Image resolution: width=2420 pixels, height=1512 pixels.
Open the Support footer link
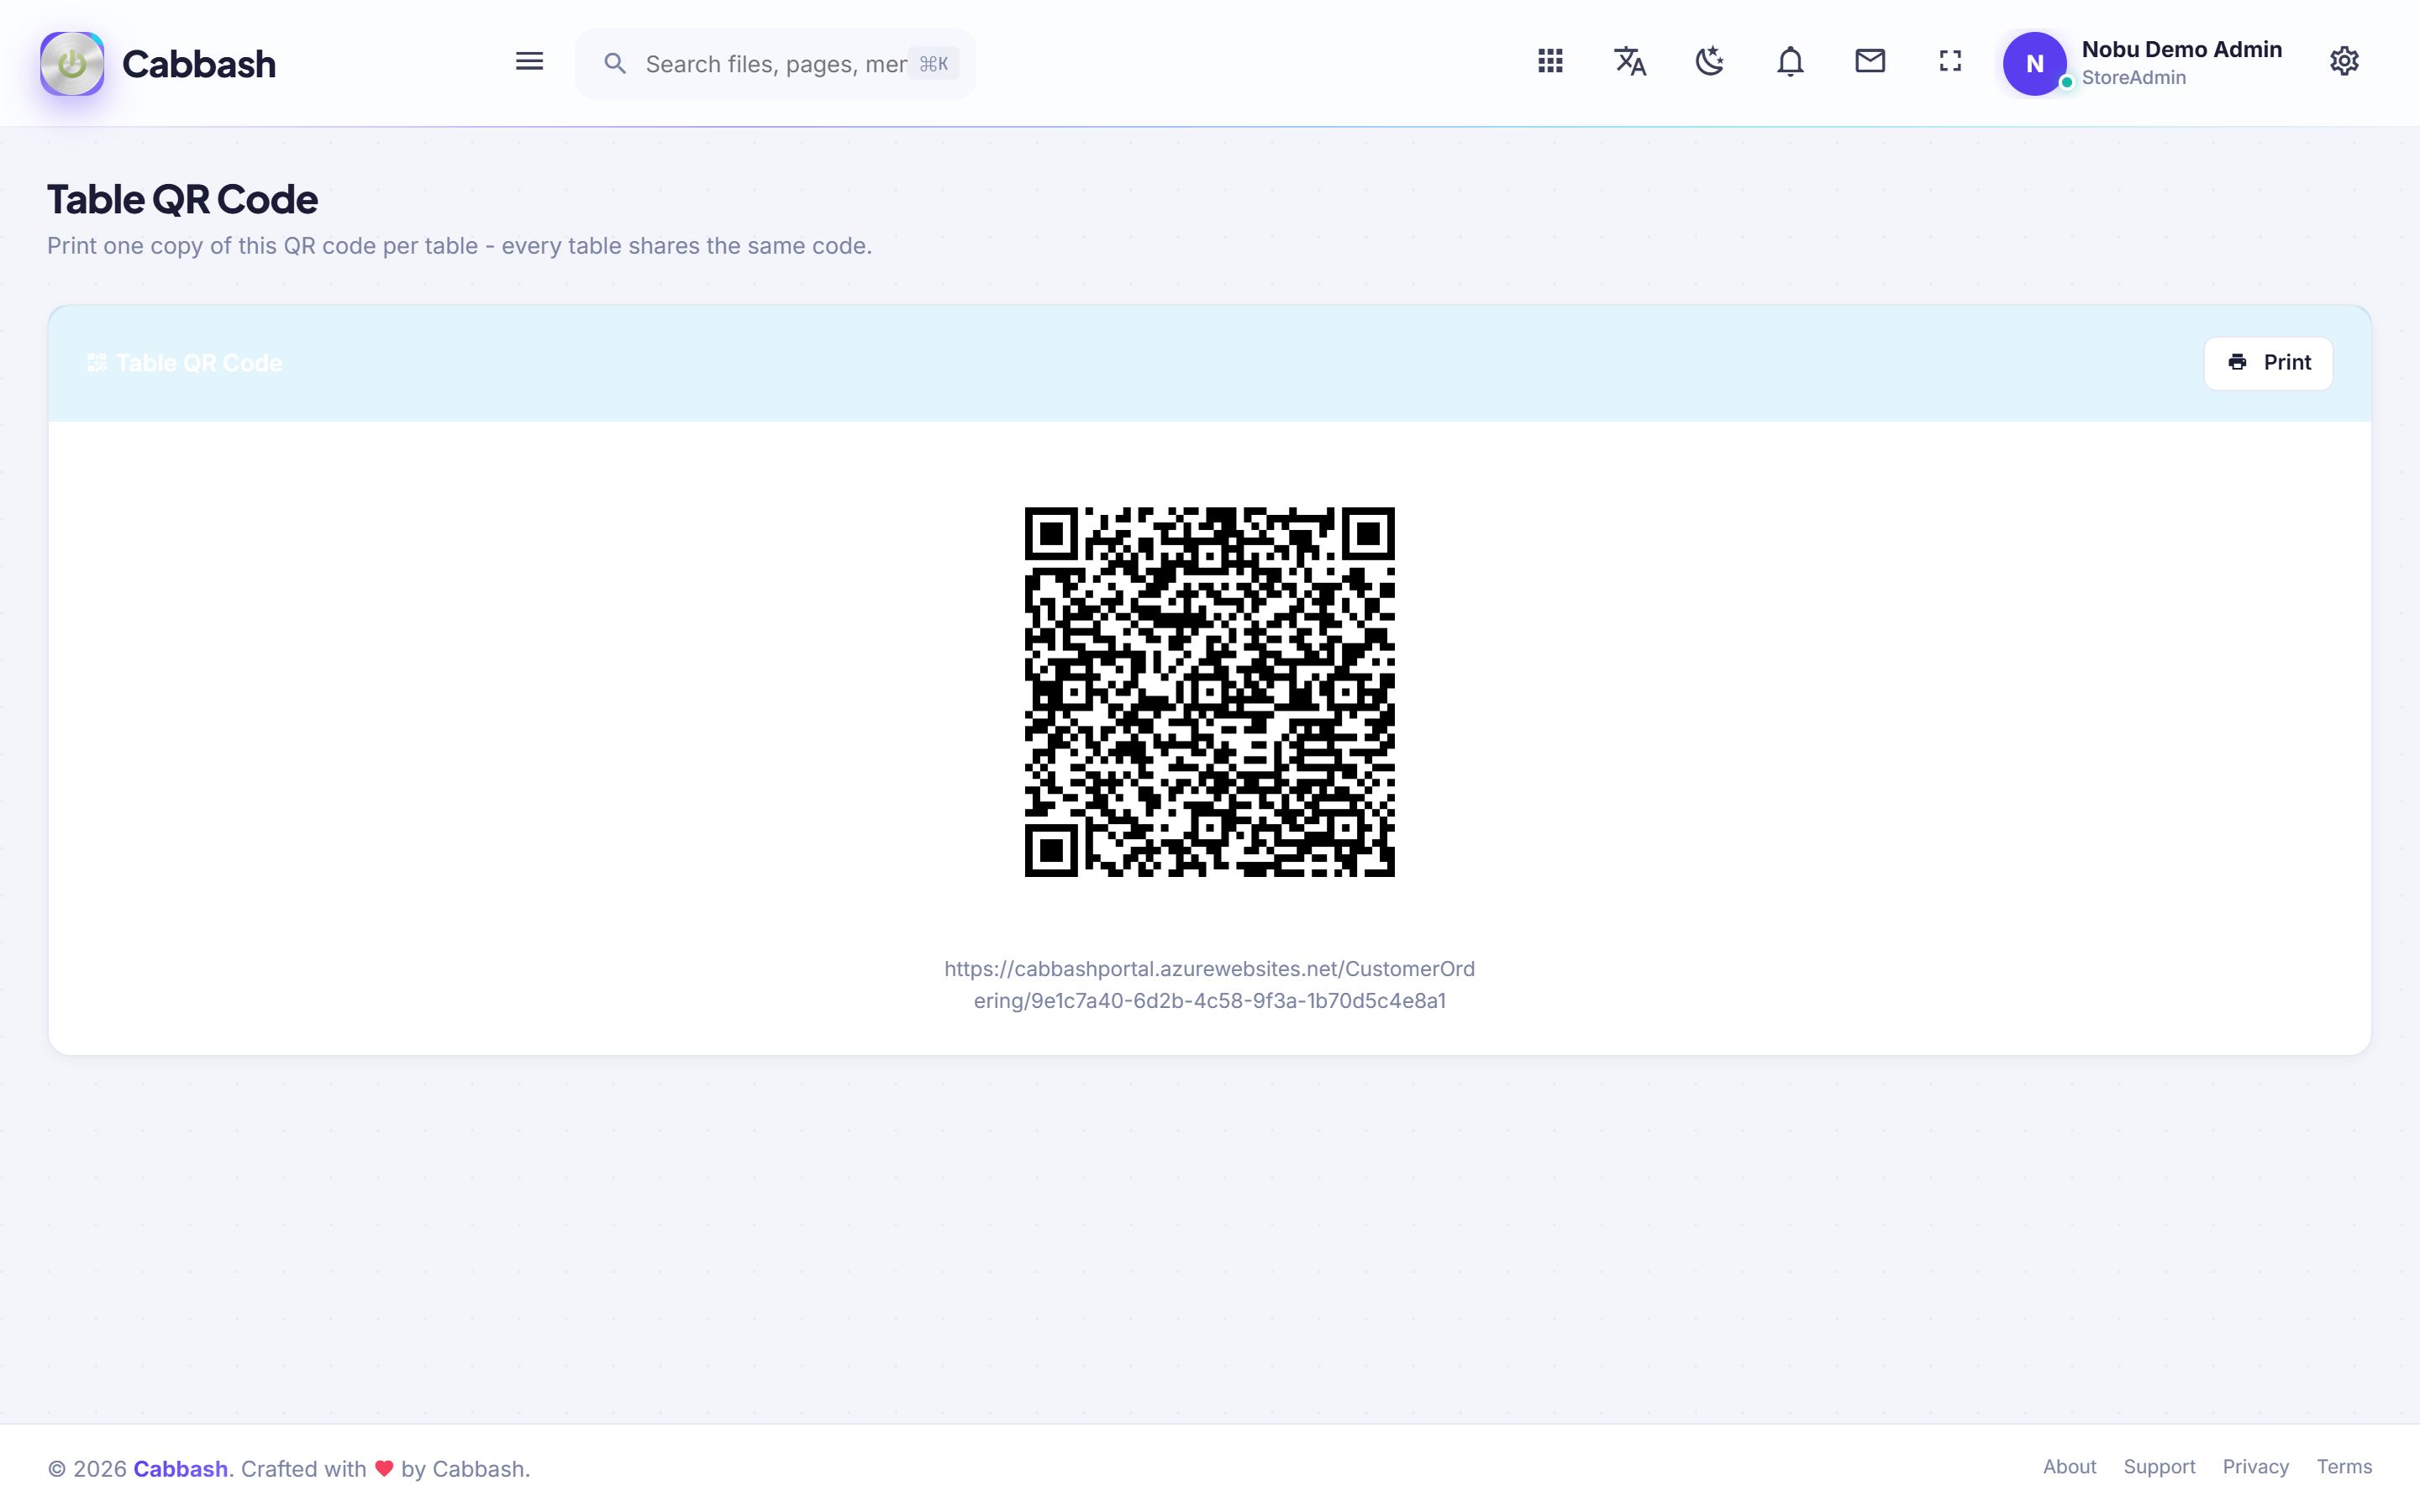pyautogui.click(x=2159, y=1466)
